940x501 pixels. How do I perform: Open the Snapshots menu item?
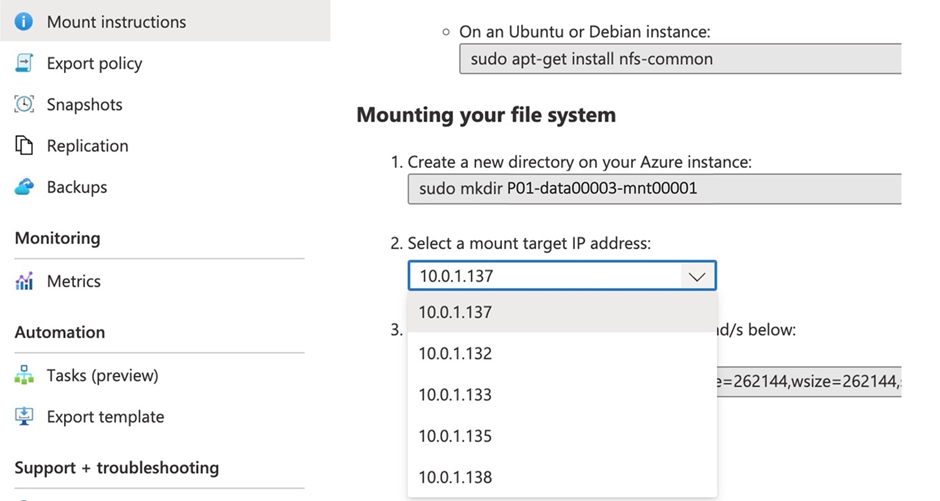(x=85, y=104)
